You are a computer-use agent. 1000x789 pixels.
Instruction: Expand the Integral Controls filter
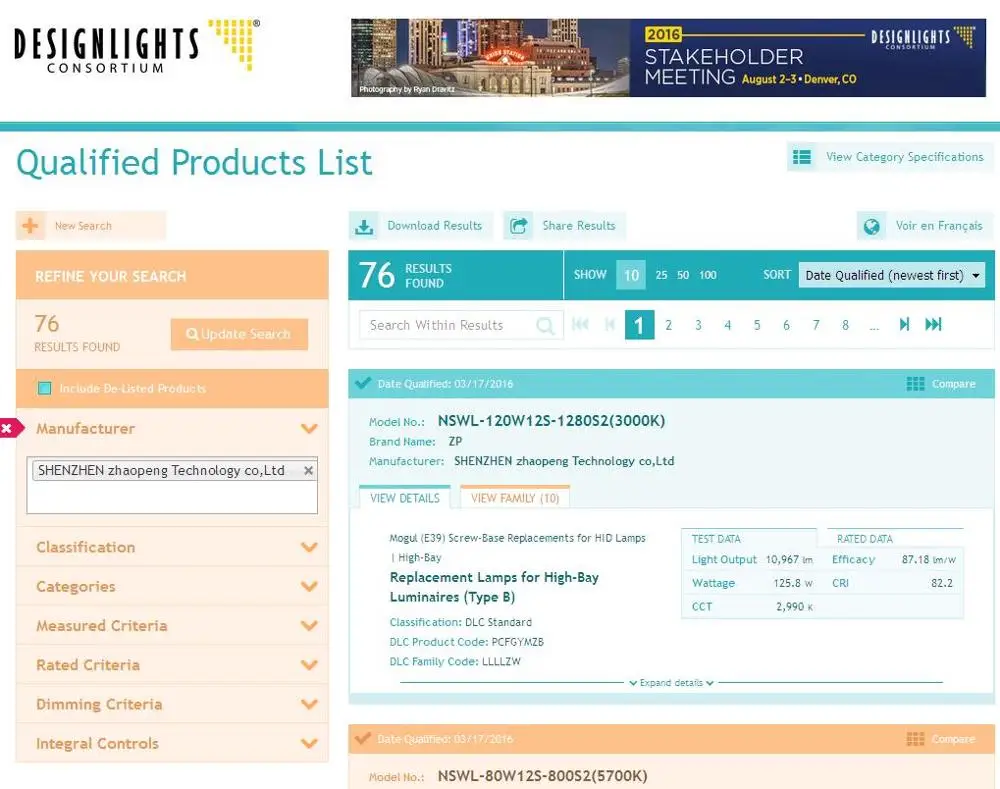click(x=172, y=743)
